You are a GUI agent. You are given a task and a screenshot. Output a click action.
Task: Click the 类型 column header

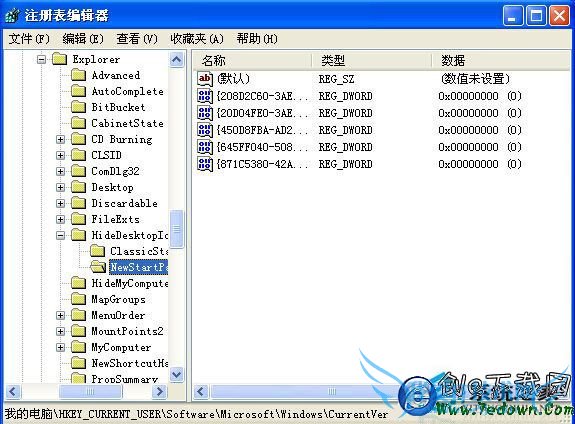371,60
